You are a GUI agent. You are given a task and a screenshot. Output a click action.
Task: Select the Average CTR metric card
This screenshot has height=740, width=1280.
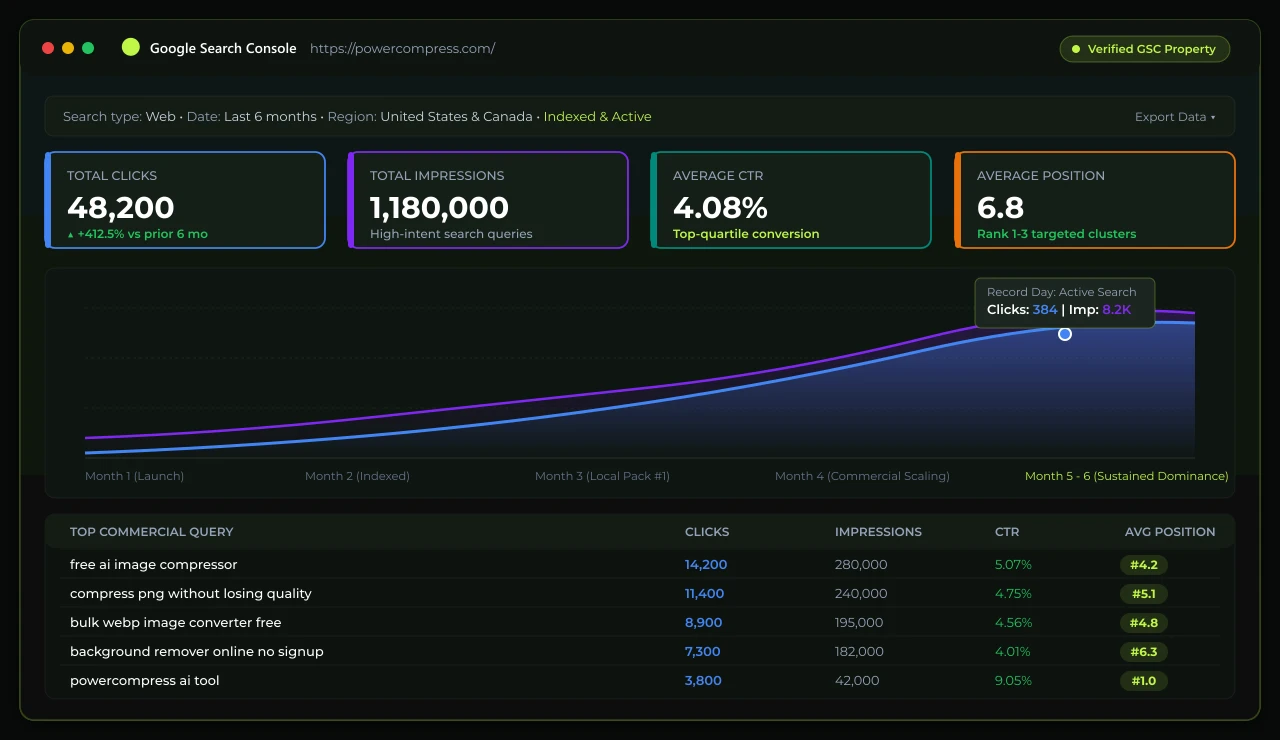click(x=791, y=200)
